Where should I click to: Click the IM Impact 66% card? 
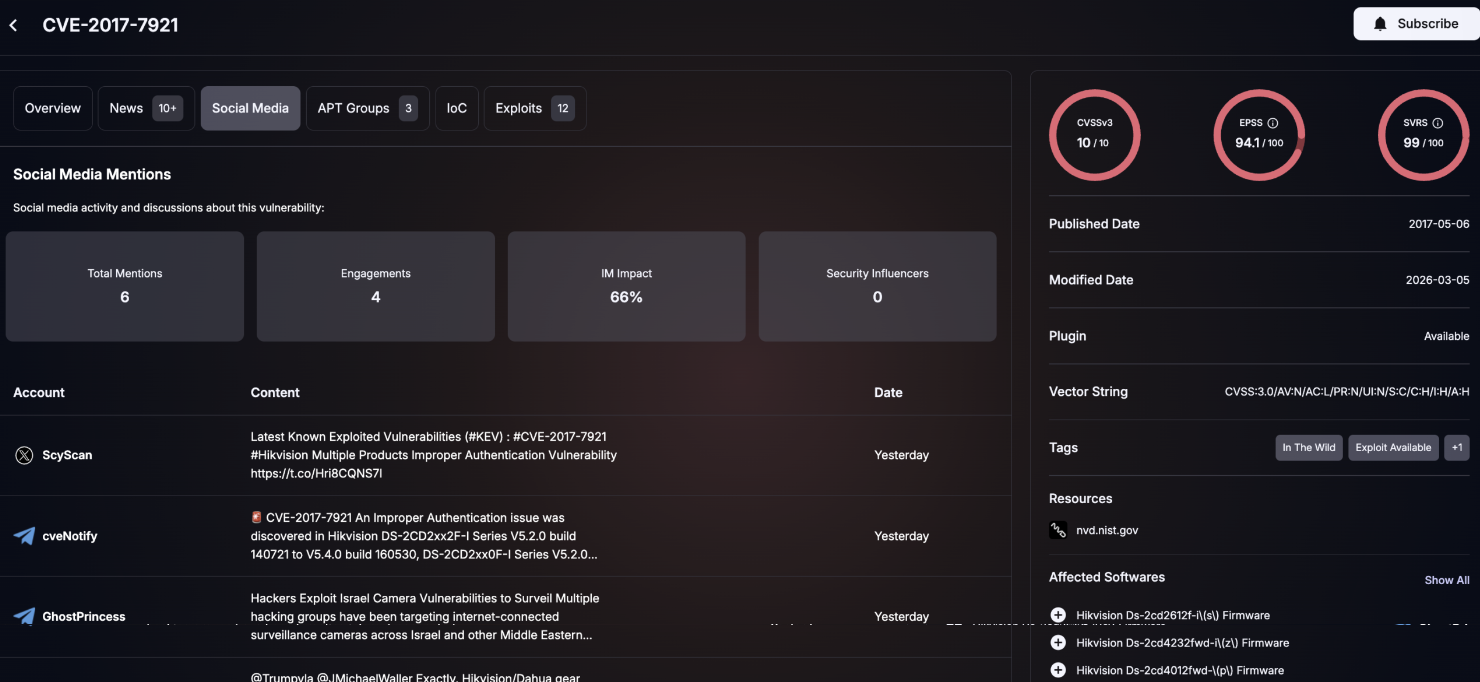point(627,287)
